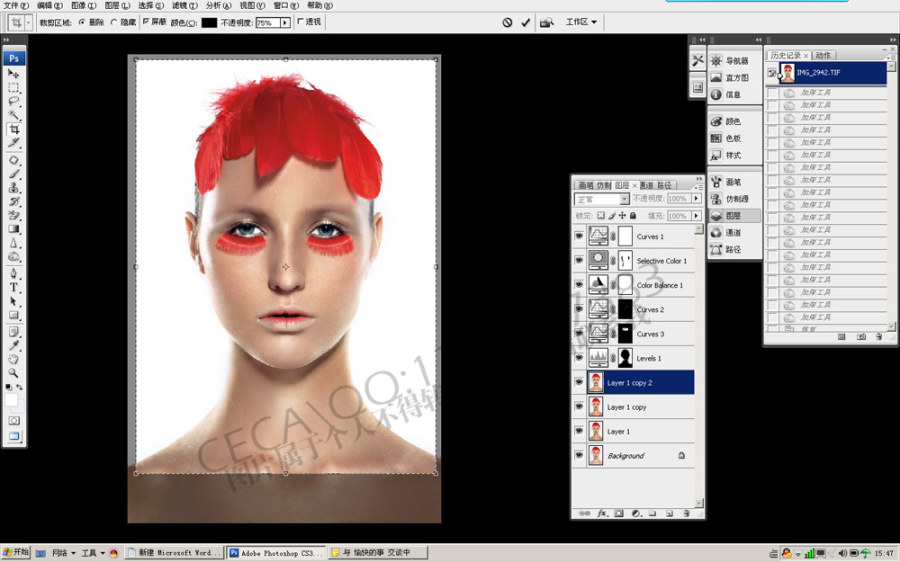The height and width of the screenshot is (562, 900).
Task: Open the workspace dropdown menu
Action: (581, 22)
